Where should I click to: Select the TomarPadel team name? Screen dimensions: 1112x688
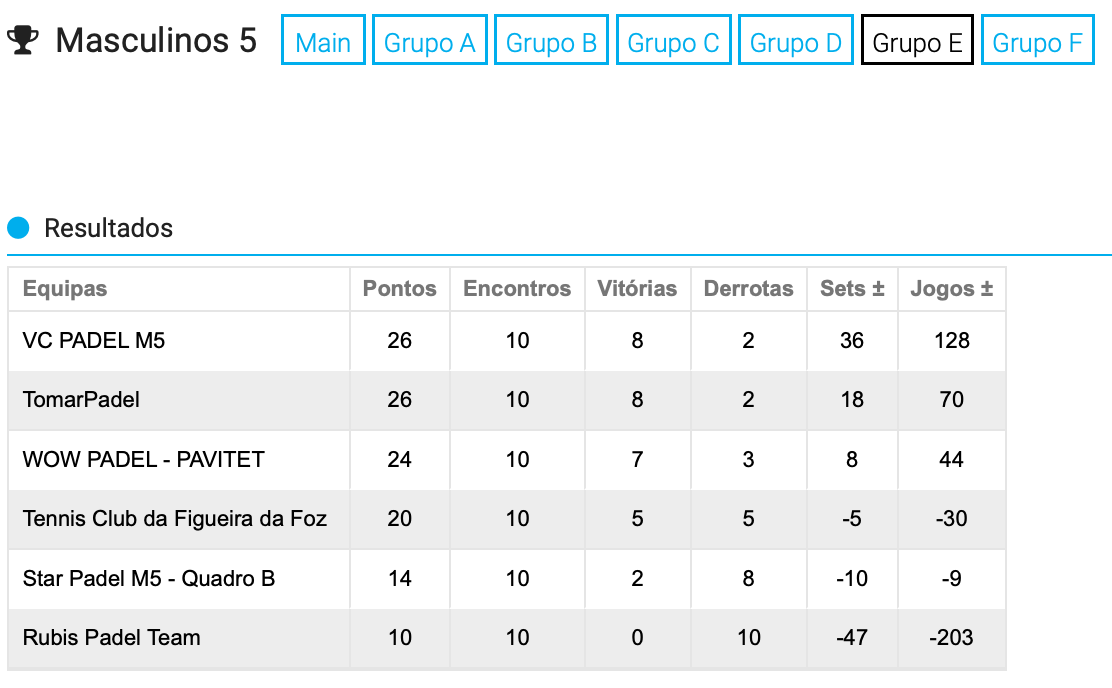coord(81,400)
